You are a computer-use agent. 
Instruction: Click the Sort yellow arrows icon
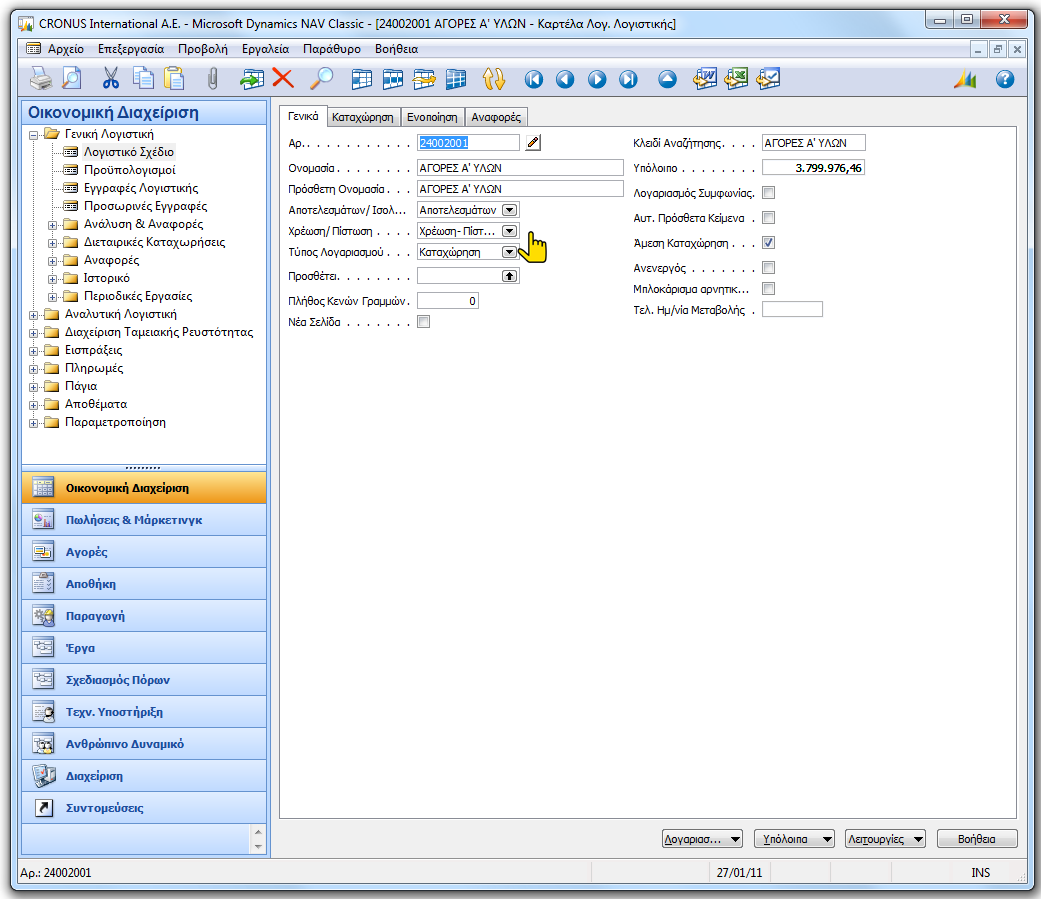[x=494, y=79]
